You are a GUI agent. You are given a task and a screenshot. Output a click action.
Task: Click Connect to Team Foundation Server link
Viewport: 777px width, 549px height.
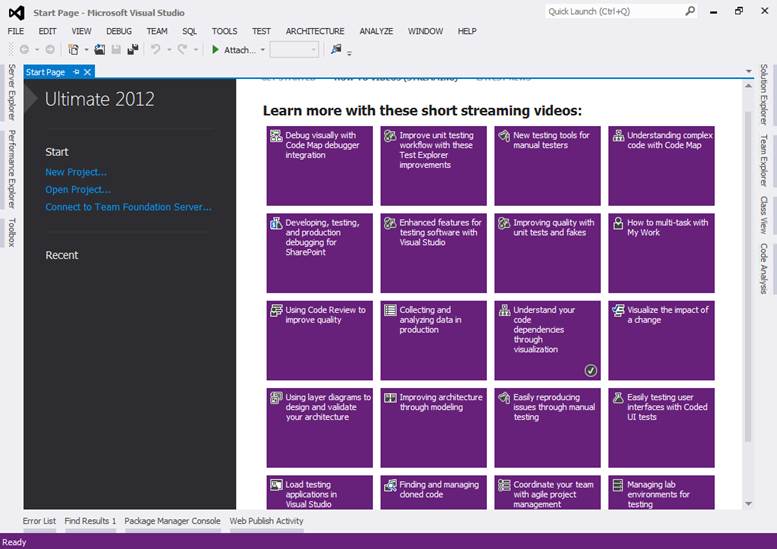[128, 207]
